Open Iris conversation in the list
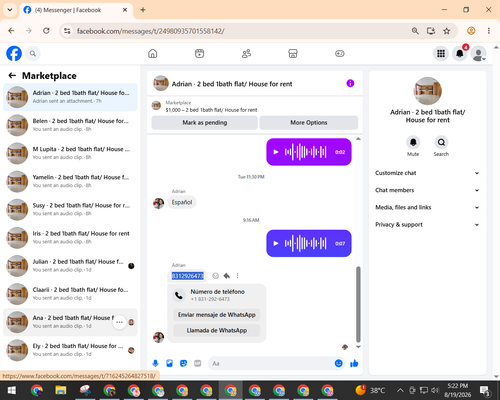The width and height of the screenshot is (500, 400). [70, 237]
